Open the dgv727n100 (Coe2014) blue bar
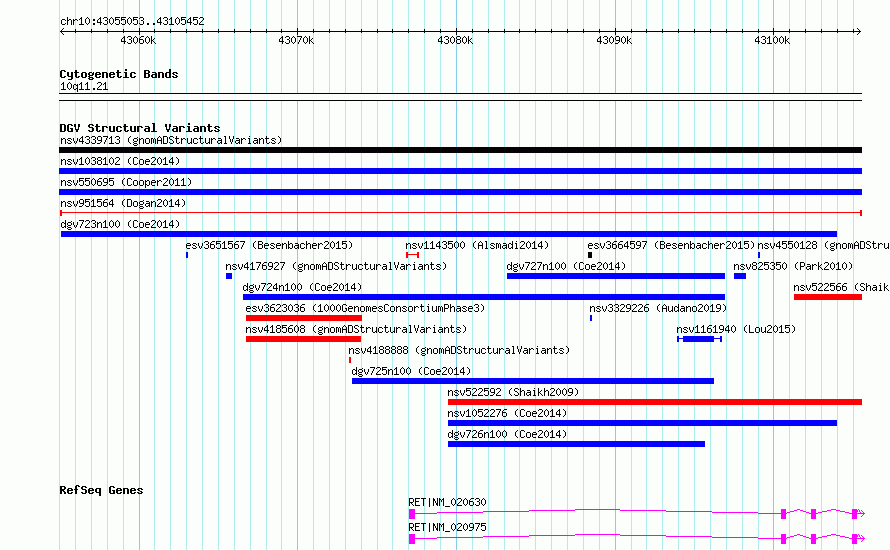The width and height of the screenshot is (890, 550). (x=616, y=276)
